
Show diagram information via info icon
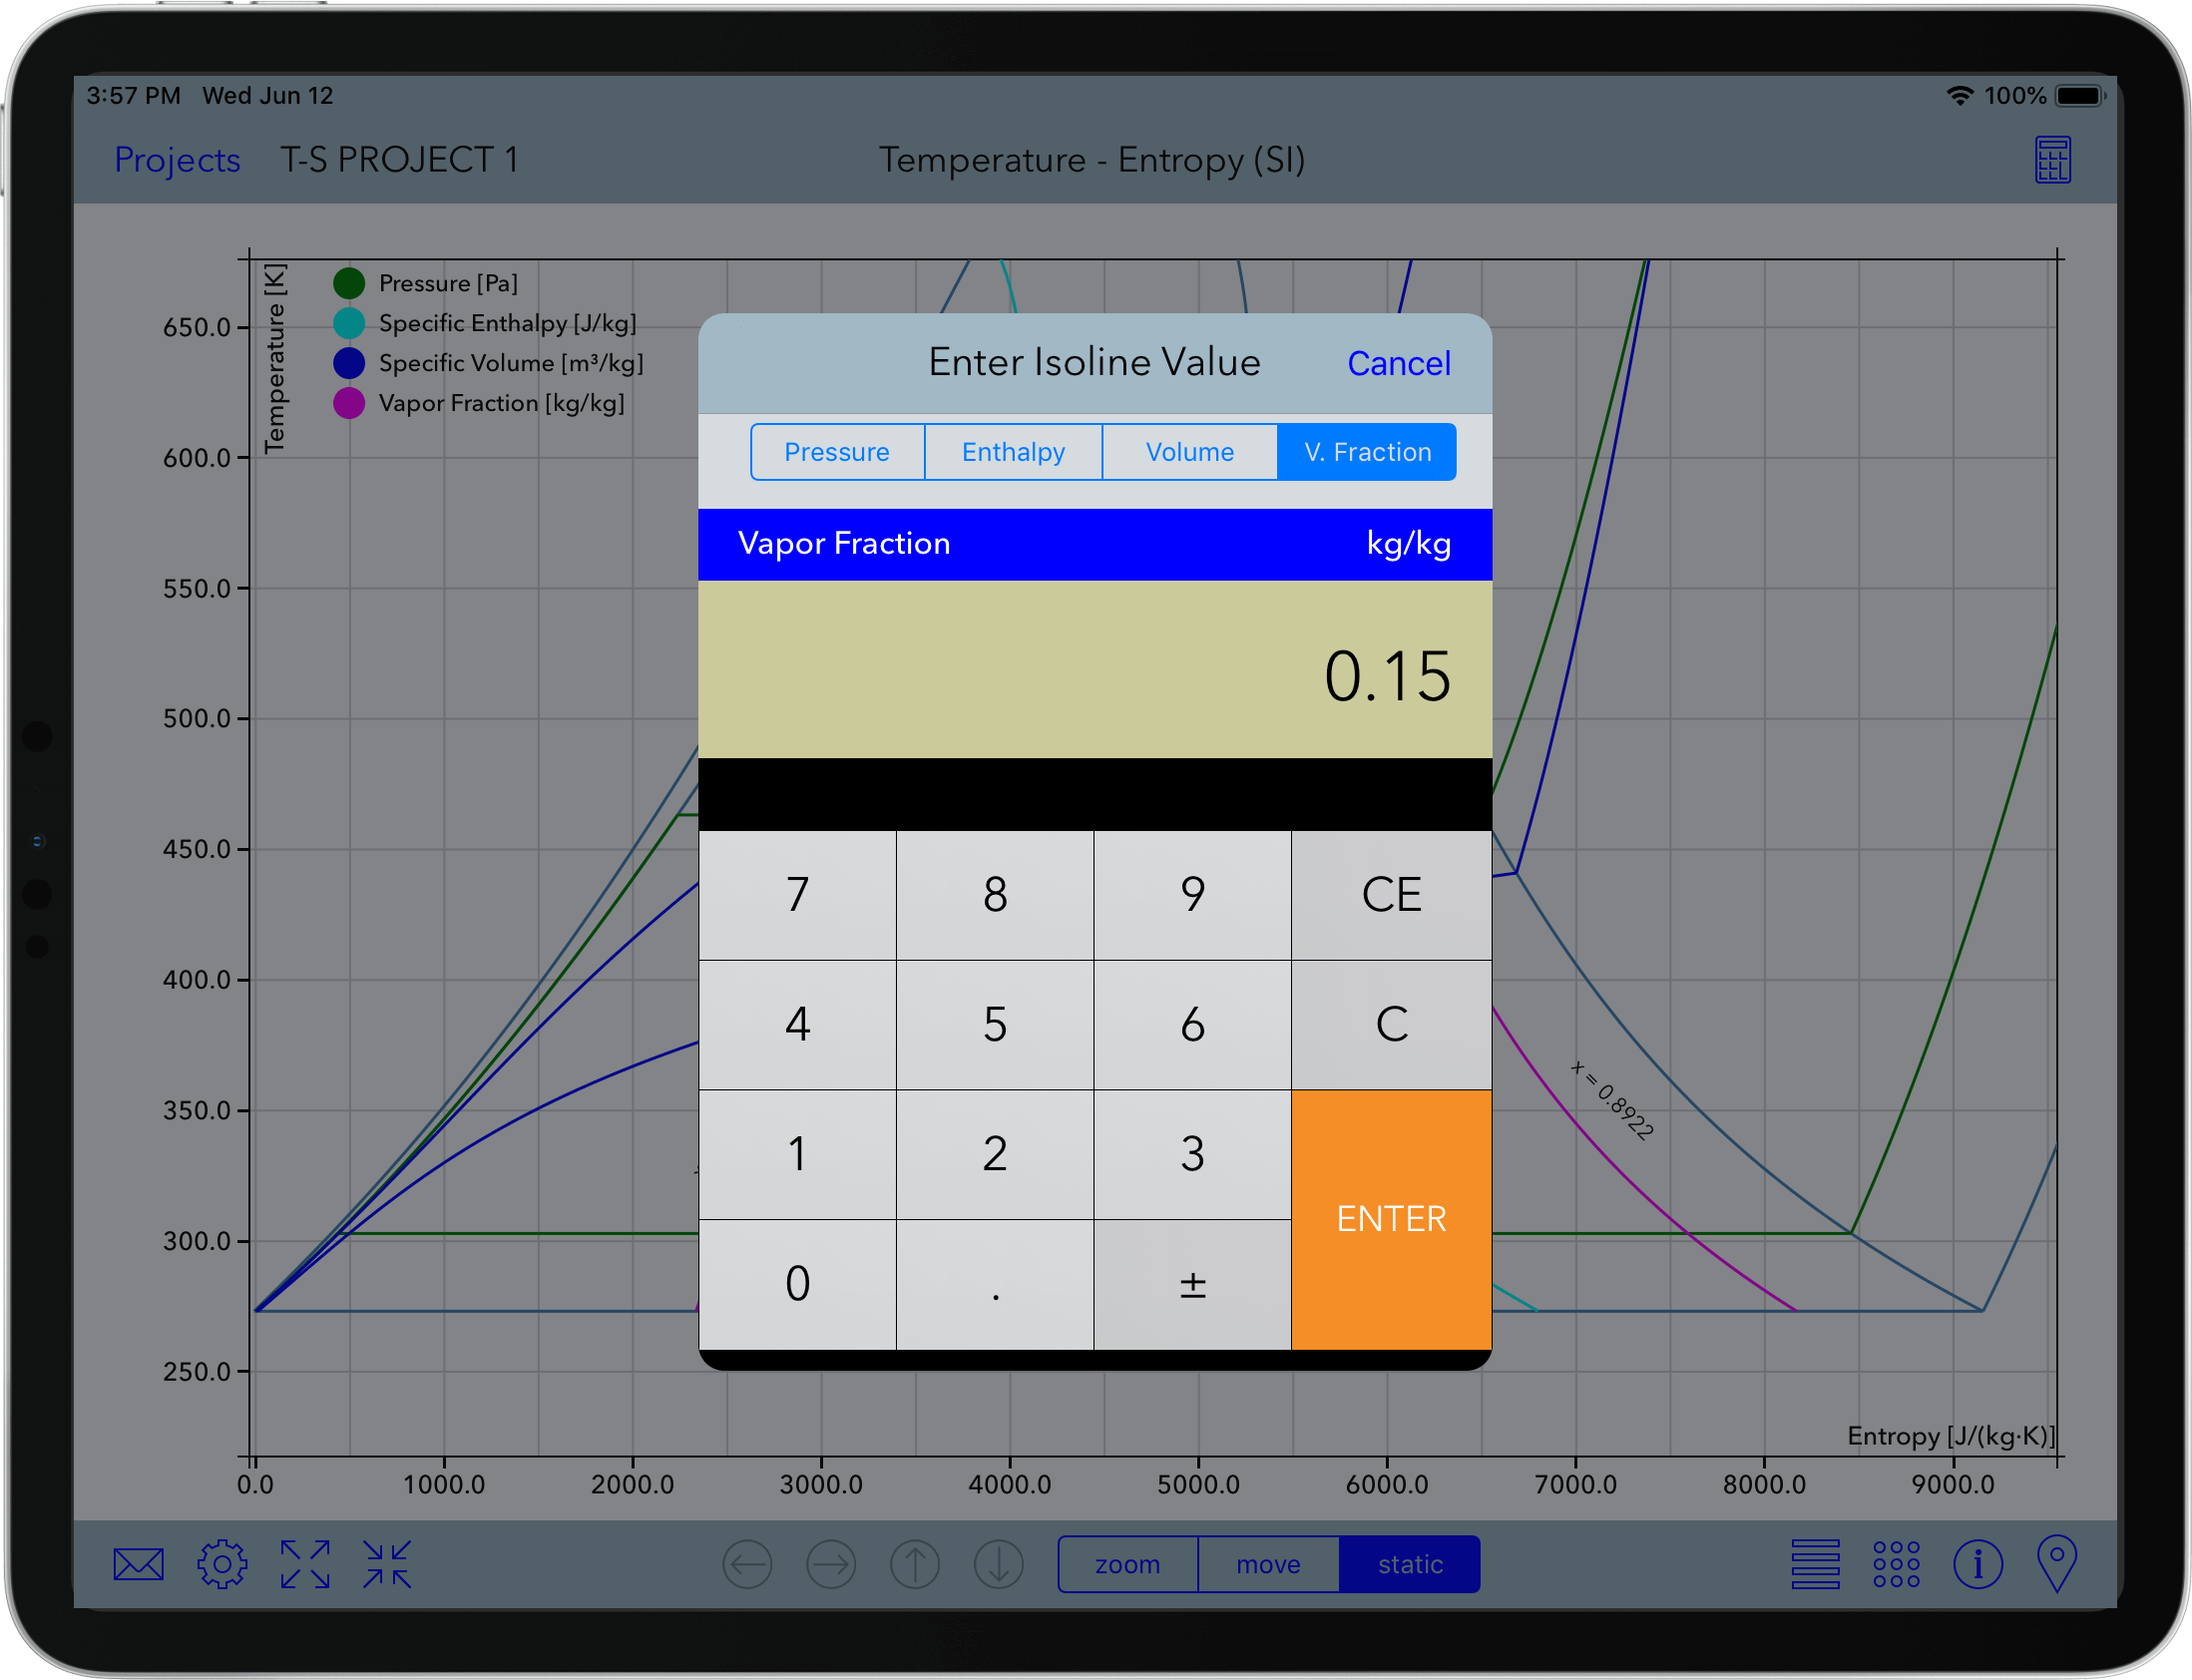(x=1979, y=1563)
